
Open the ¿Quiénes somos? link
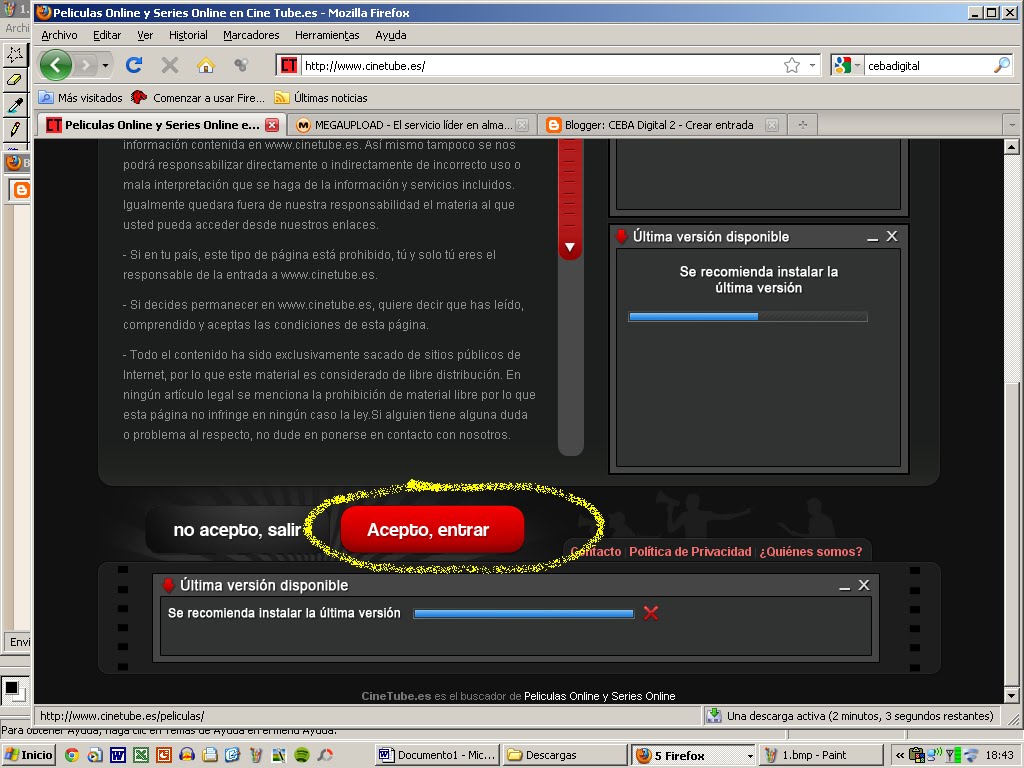[810, 552]
